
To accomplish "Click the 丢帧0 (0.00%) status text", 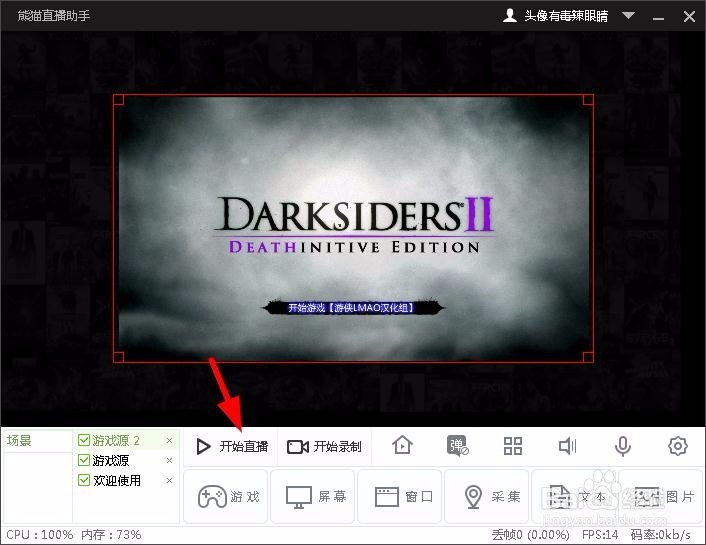I will [530, 535].
